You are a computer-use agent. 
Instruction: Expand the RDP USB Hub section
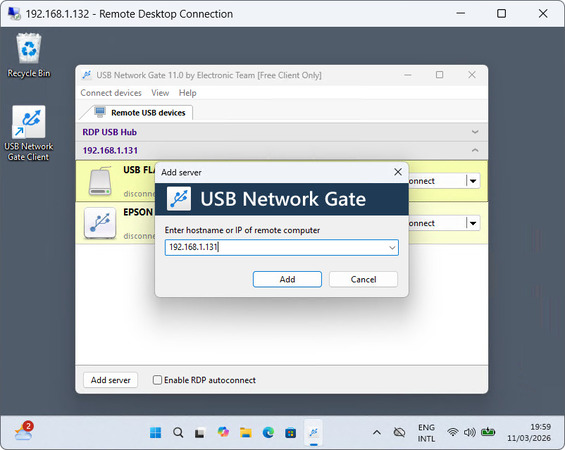(x=475, y=132)
